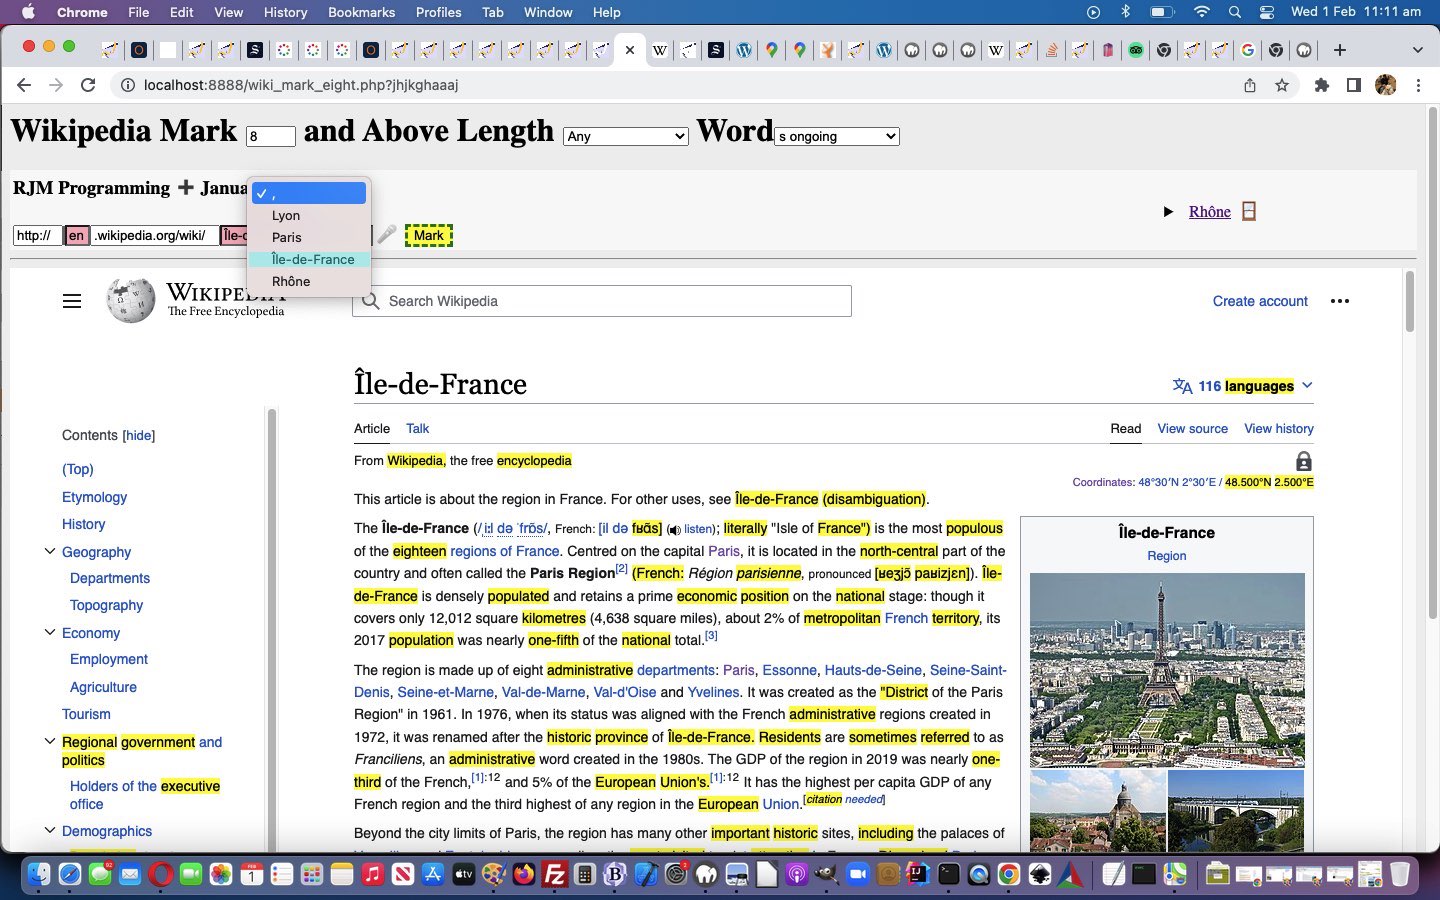Open the personal tools ellipsis menu
The width and height of the screenshot is (1440, 900).
(1340, 301)
